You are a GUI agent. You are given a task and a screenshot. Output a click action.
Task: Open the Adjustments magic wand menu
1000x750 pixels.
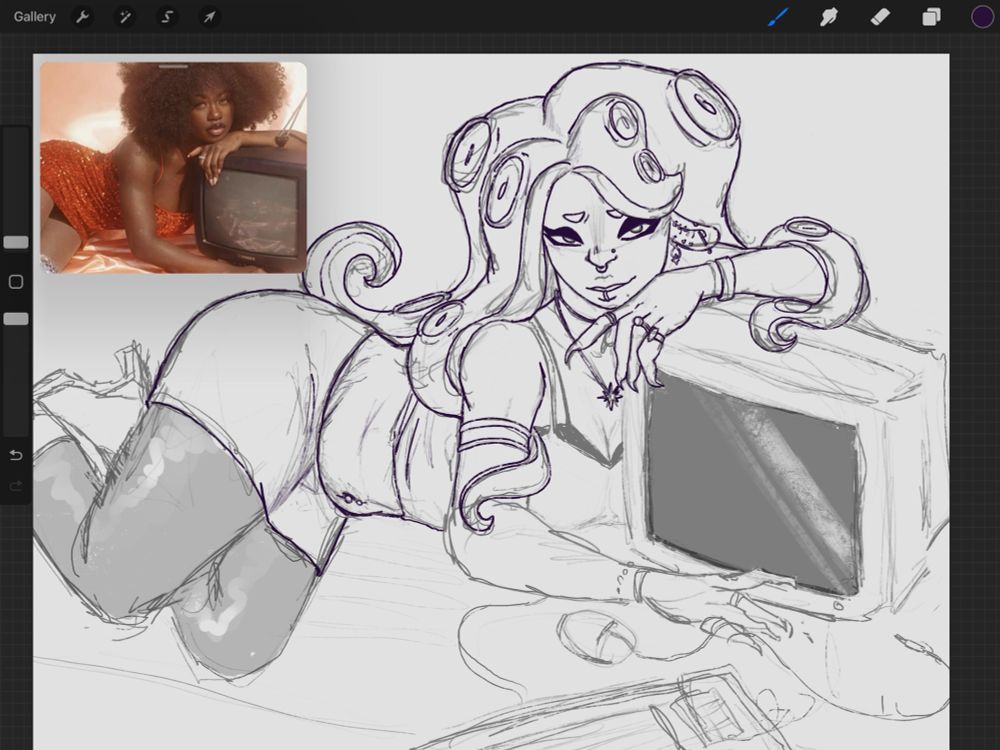(x=125, y=17)
